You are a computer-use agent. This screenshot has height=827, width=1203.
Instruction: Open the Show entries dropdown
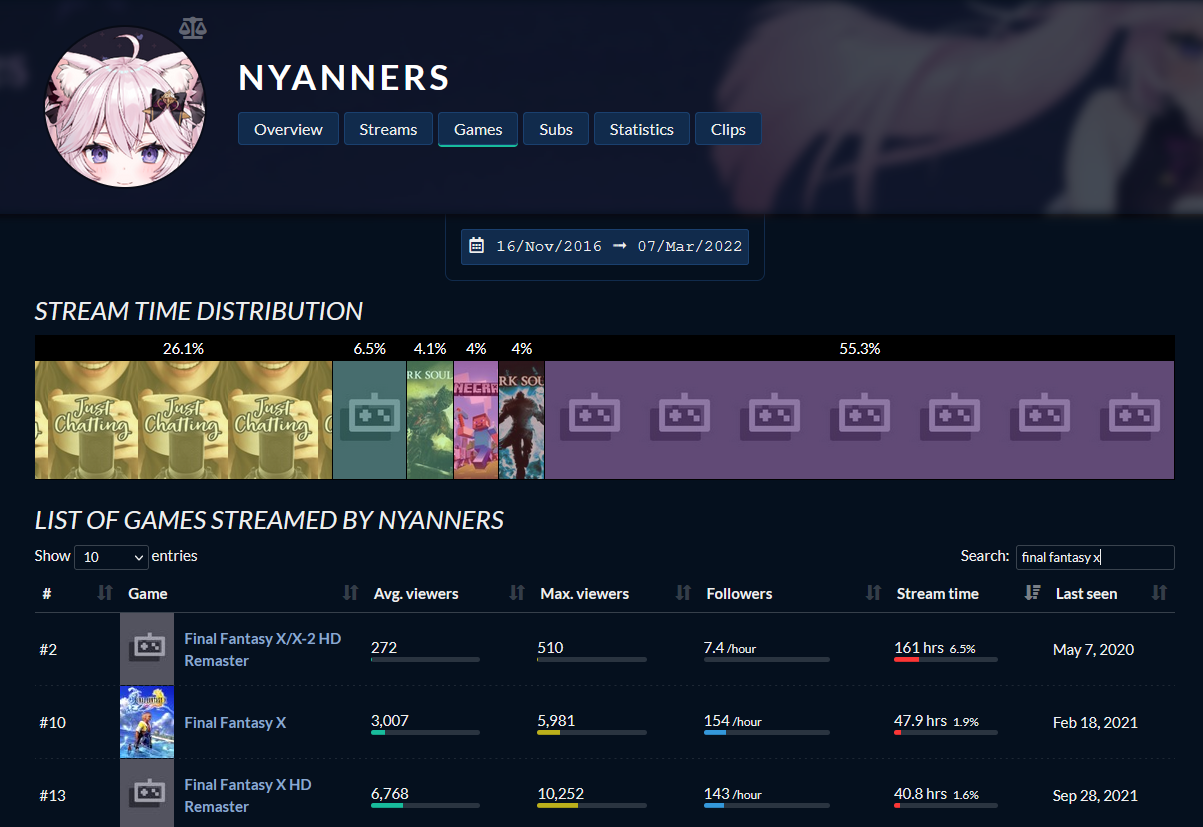(x=111, y=557)
